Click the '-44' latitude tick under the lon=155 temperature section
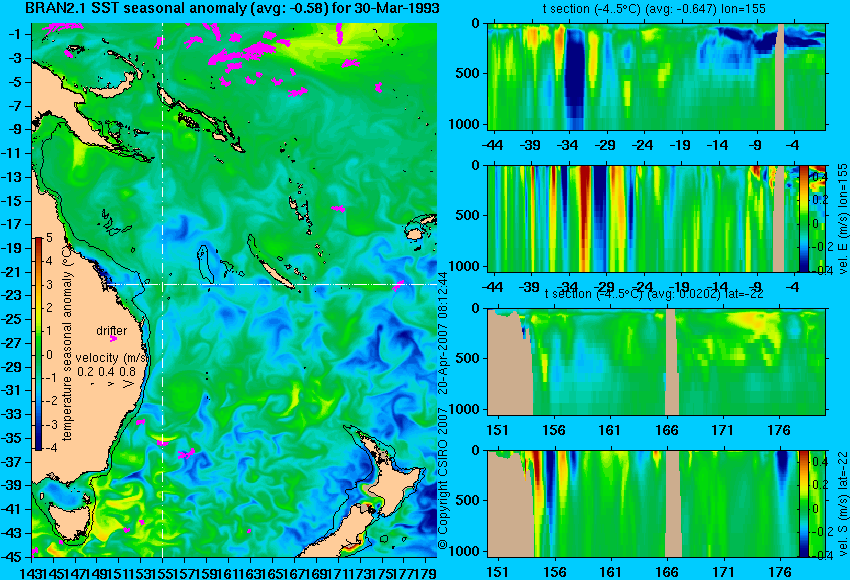Screen dimensions: 850x580 [492, 145]
